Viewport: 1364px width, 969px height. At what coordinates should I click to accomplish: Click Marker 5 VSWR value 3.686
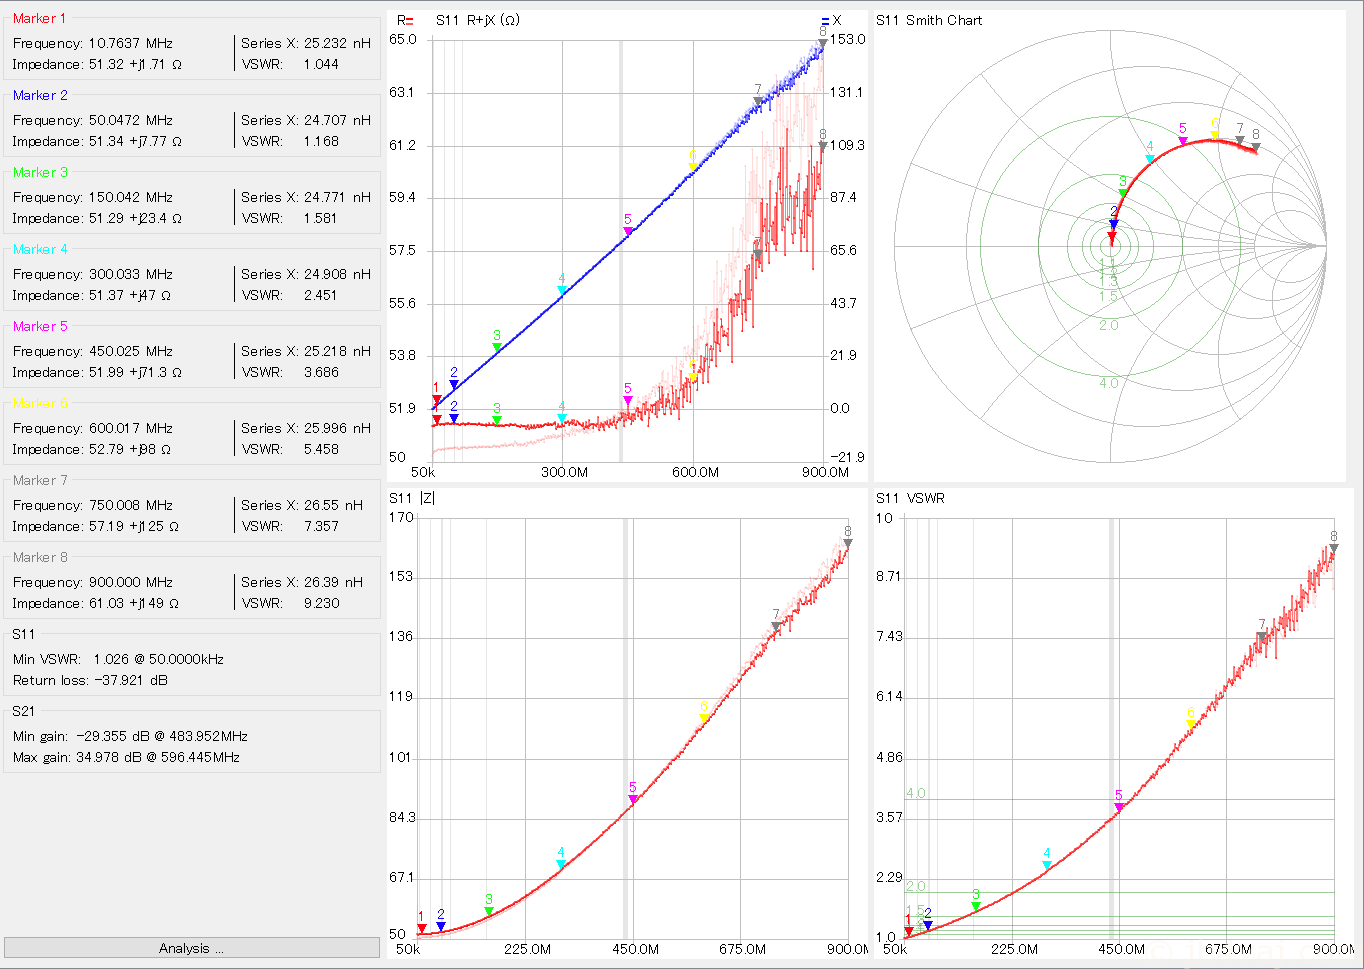click(321, 372)
